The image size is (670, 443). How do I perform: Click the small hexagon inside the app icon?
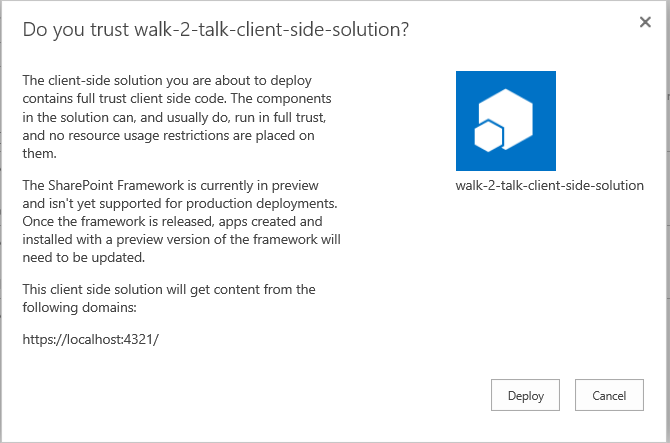(x=489, y=137)
